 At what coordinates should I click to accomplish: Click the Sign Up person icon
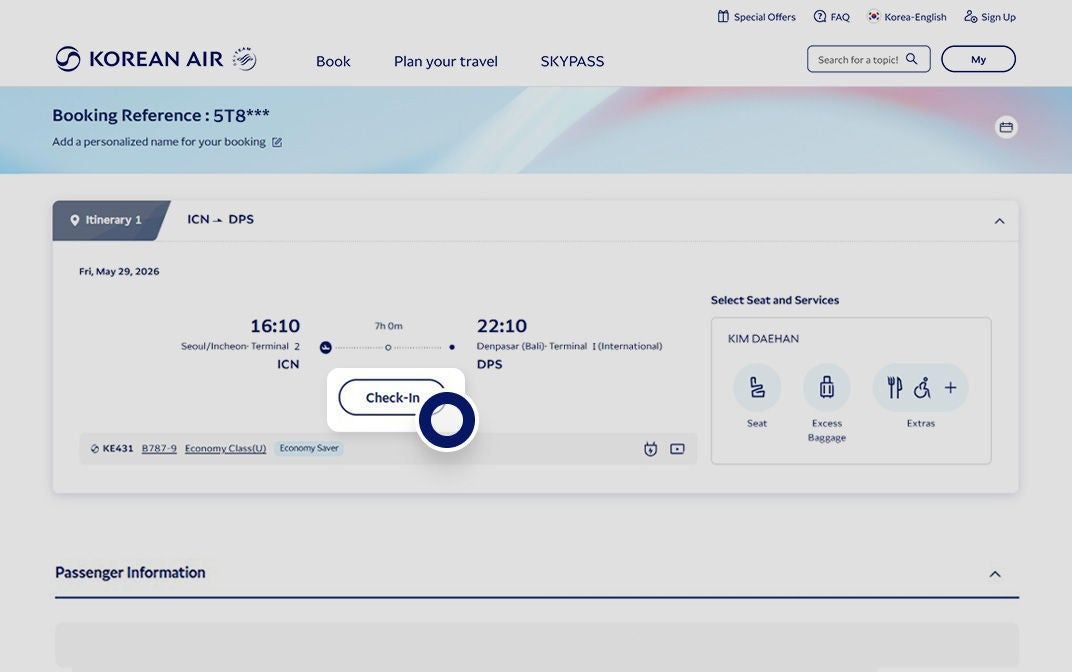pos(971,16)
